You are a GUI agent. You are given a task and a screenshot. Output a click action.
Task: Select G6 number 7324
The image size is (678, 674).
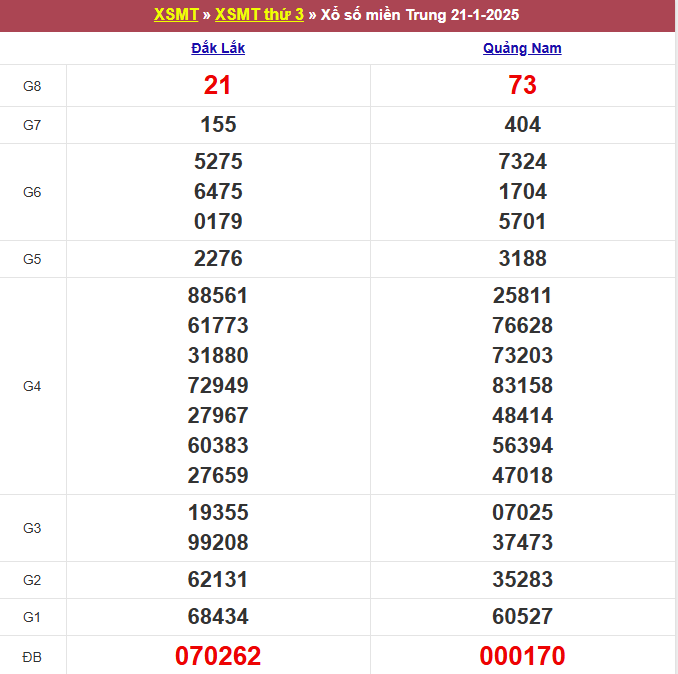pyautogui.click(x=522, y=162)
